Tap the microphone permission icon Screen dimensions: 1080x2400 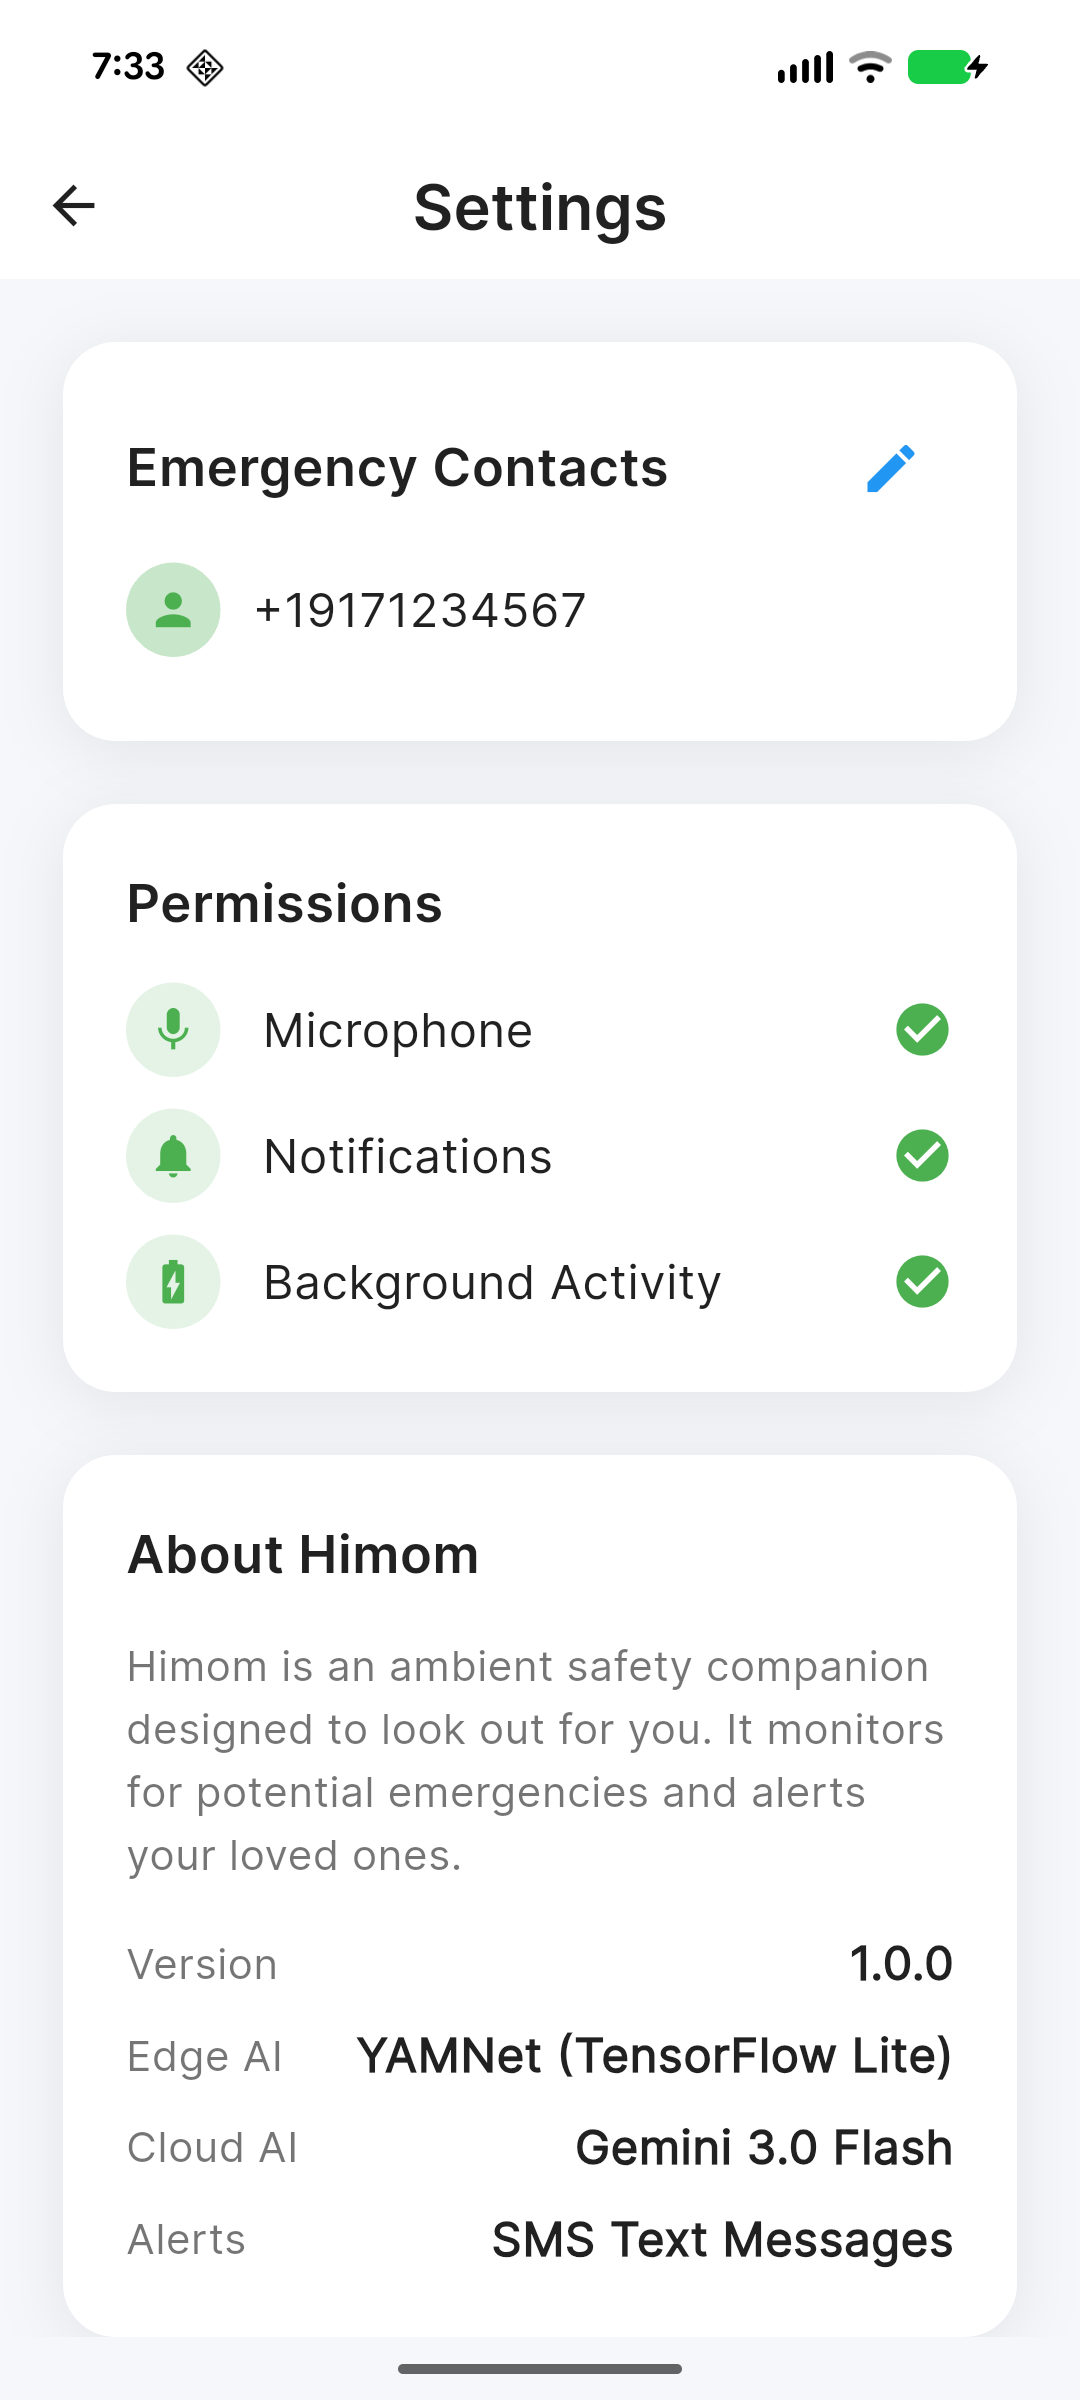coord(173,1030)
